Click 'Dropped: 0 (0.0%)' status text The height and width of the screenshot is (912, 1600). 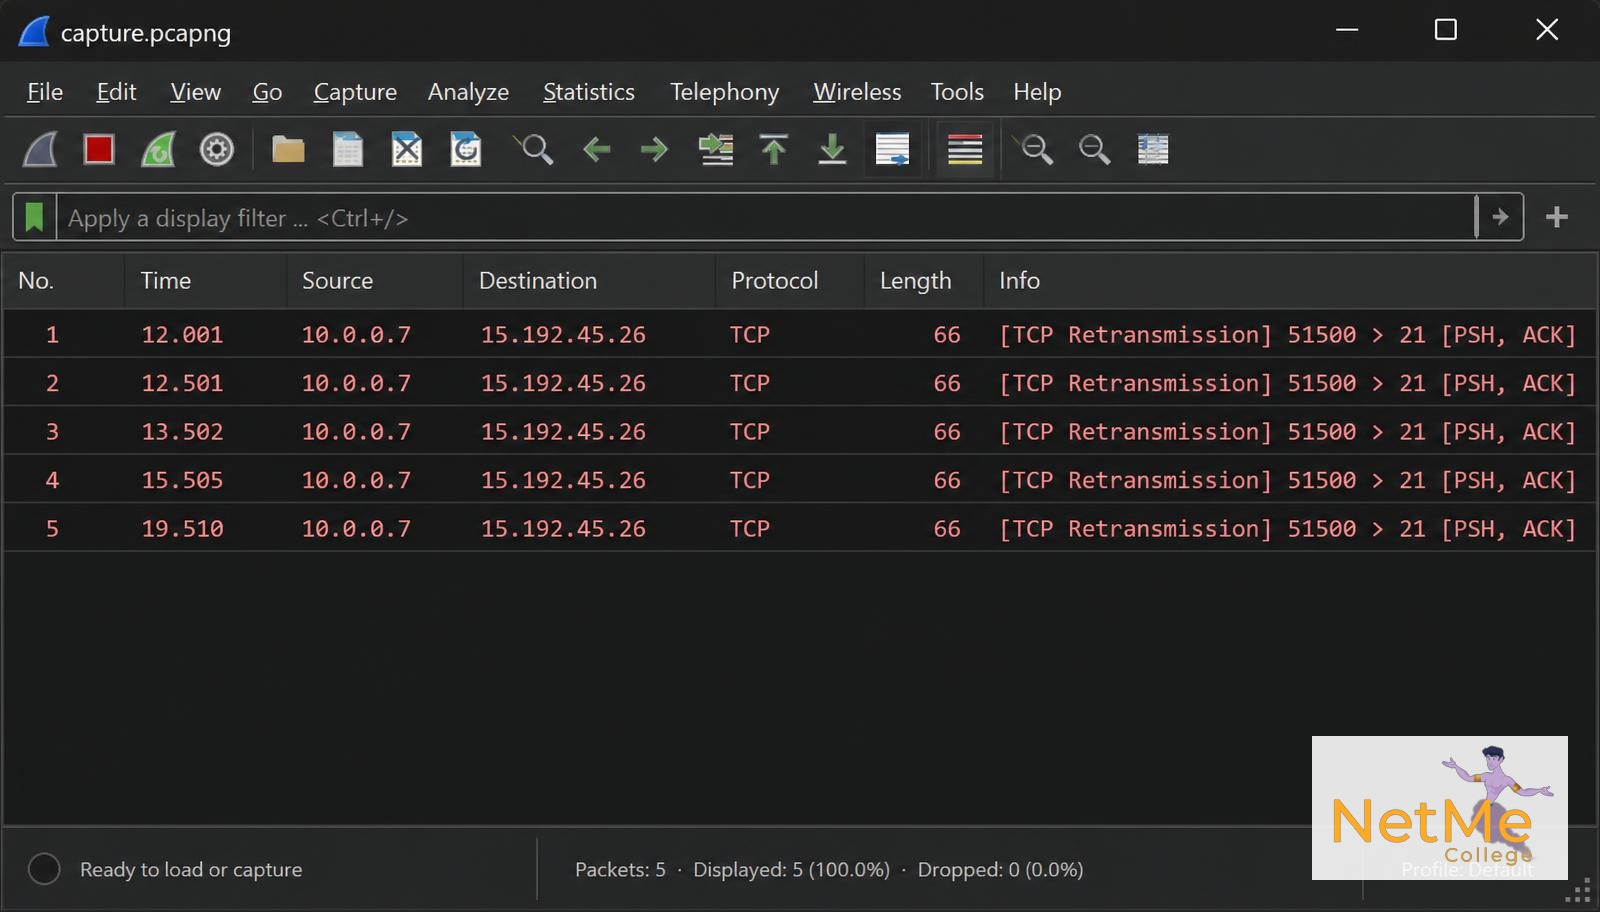click(x=1000, y=870)
